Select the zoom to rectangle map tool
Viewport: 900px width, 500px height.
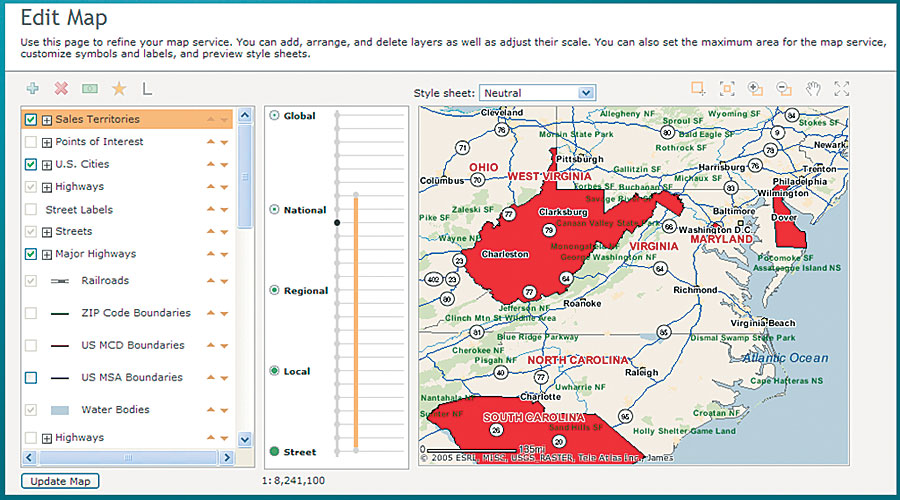(698, 88)
